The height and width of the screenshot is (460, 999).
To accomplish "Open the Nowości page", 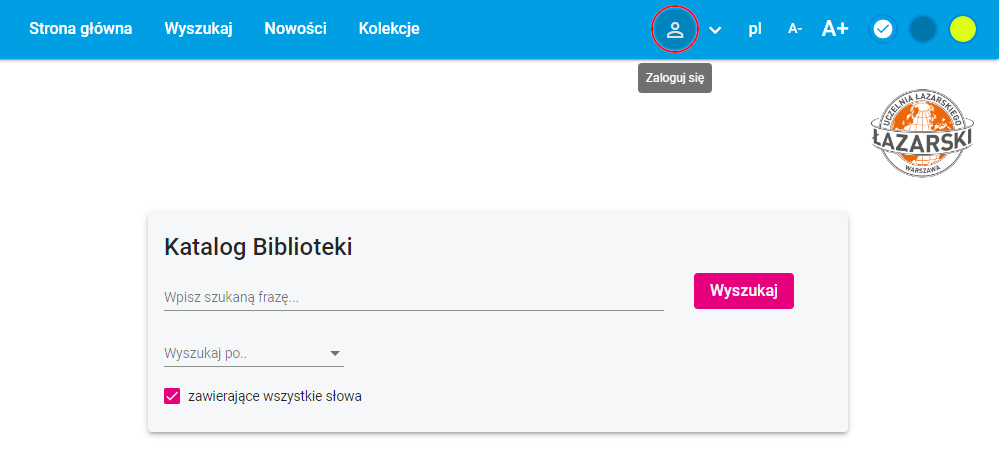I will click(296, 29).
